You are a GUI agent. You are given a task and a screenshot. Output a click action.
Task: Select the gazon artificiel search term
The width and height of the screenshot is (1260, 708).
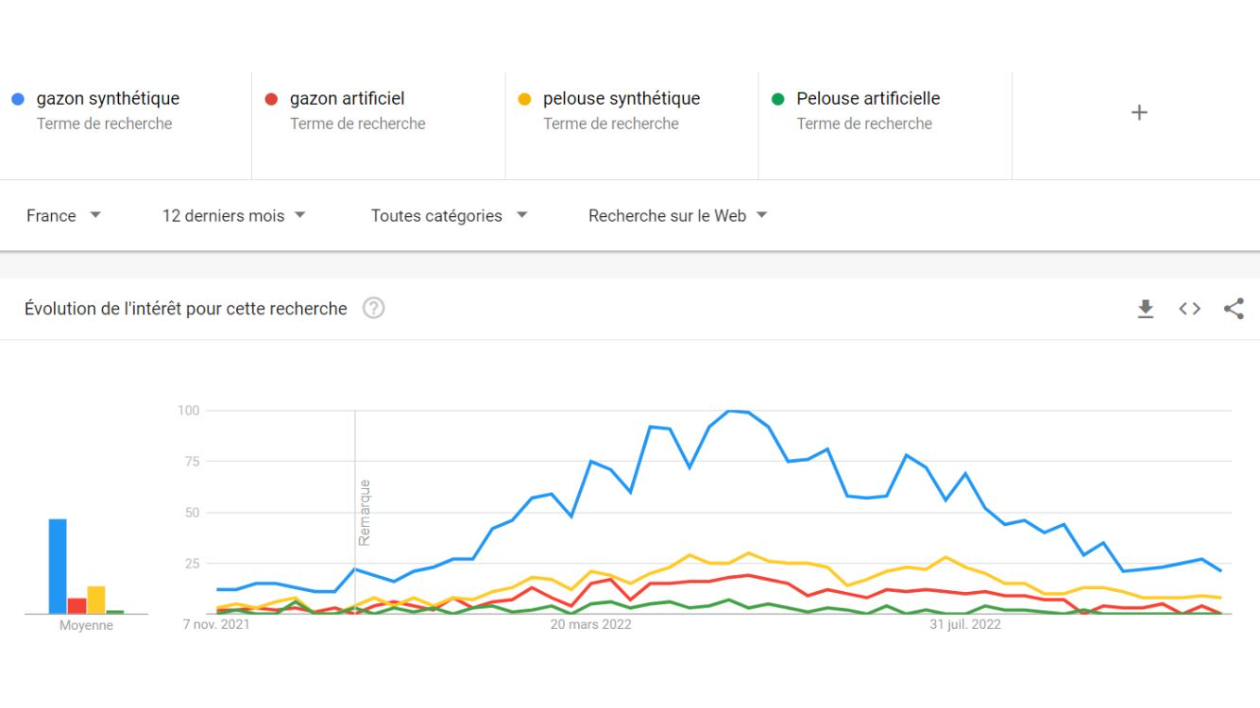tap(347, 99)
